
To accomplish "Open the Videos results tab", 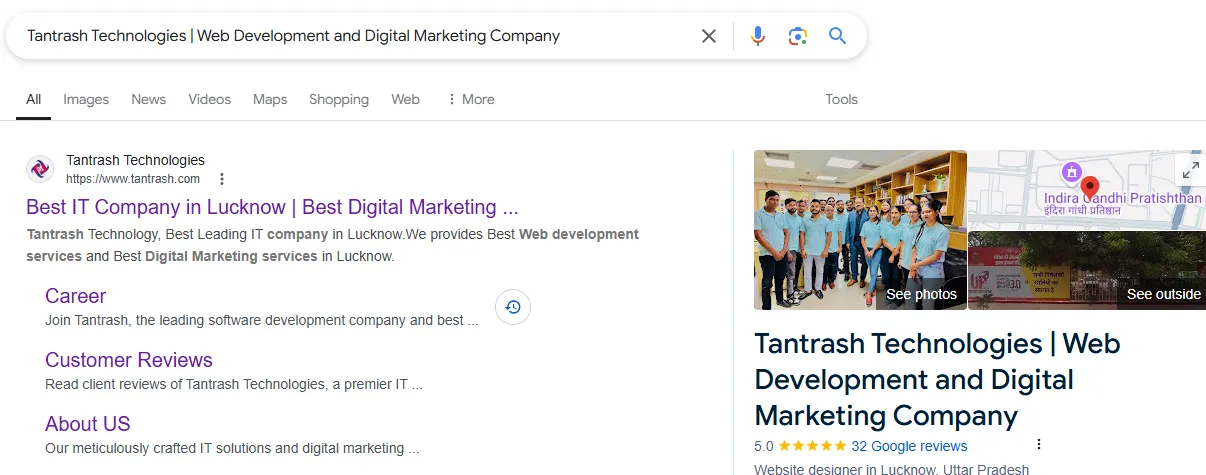I will click(209, 99).
